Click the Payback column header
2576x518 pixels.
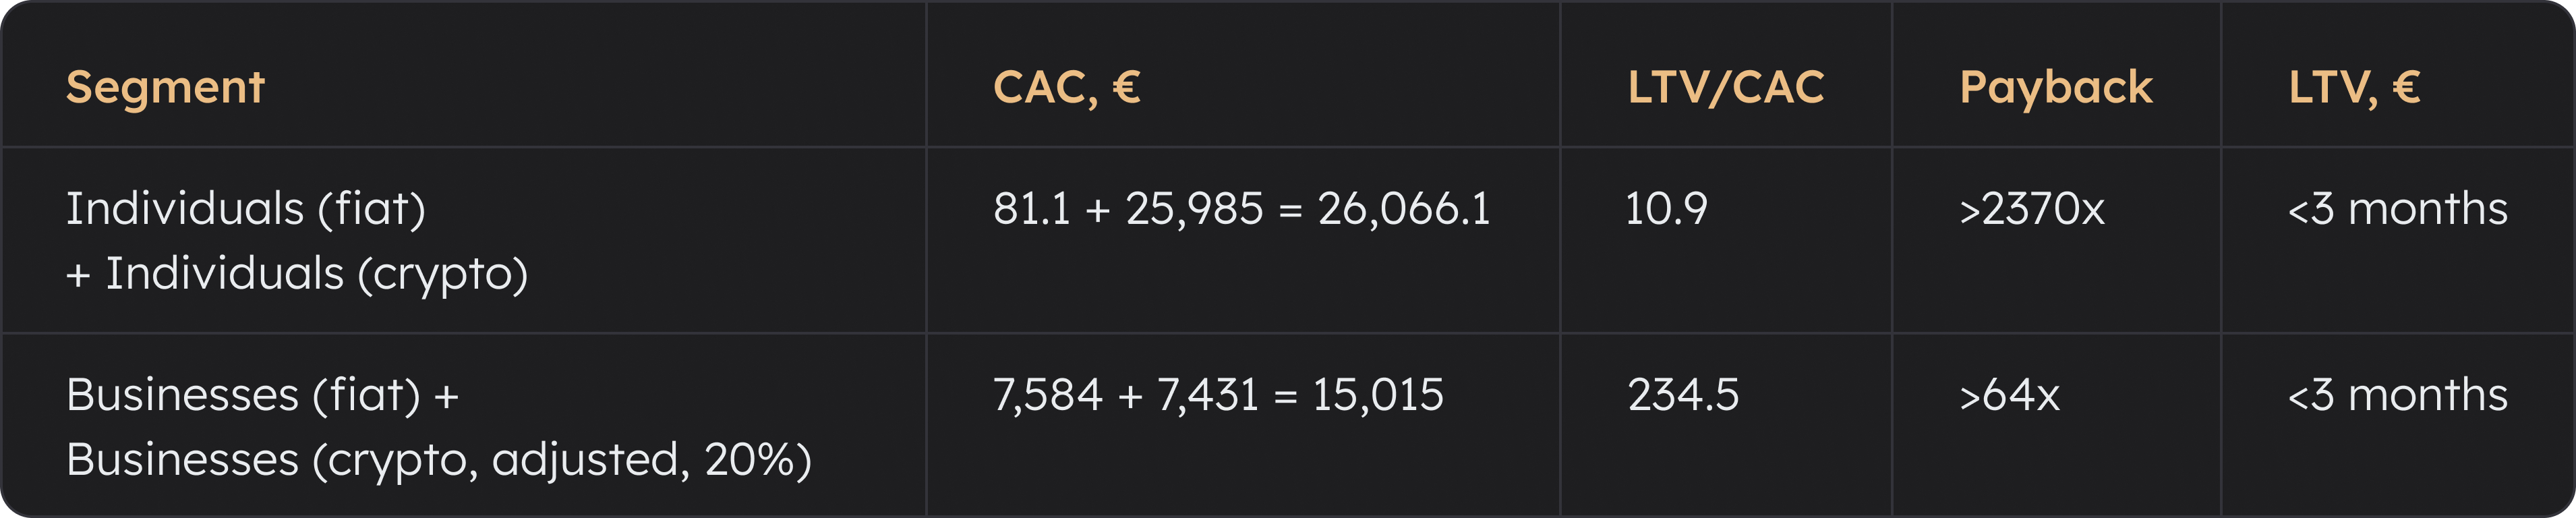click(x=2055, y=88)
